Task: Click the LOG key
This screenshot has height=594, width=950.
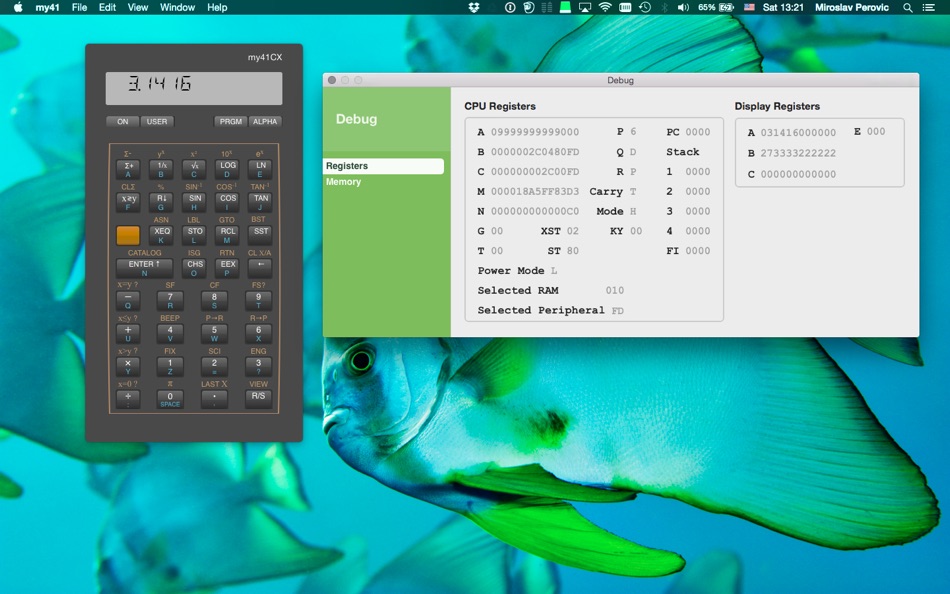Action: pos(228,169)
